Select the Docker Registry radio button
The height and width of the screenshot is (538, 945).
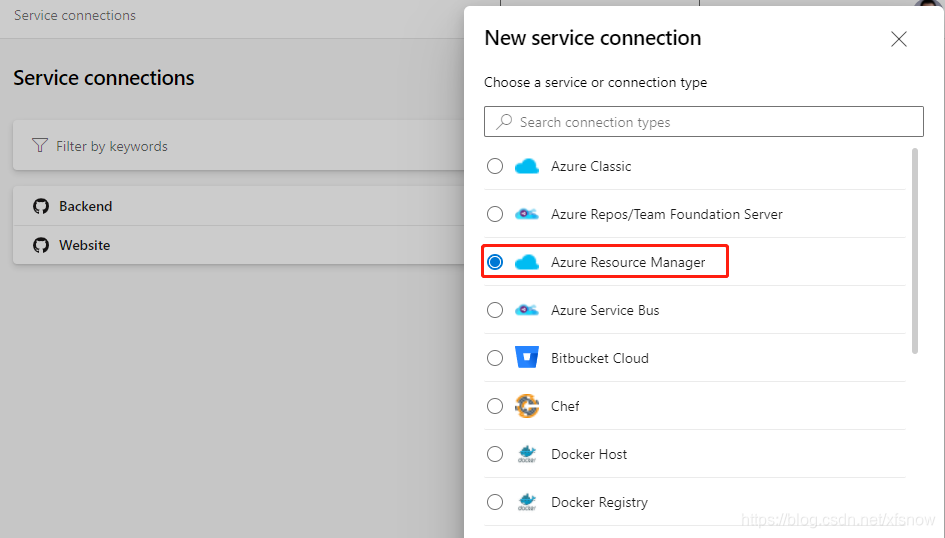point(495,502)
